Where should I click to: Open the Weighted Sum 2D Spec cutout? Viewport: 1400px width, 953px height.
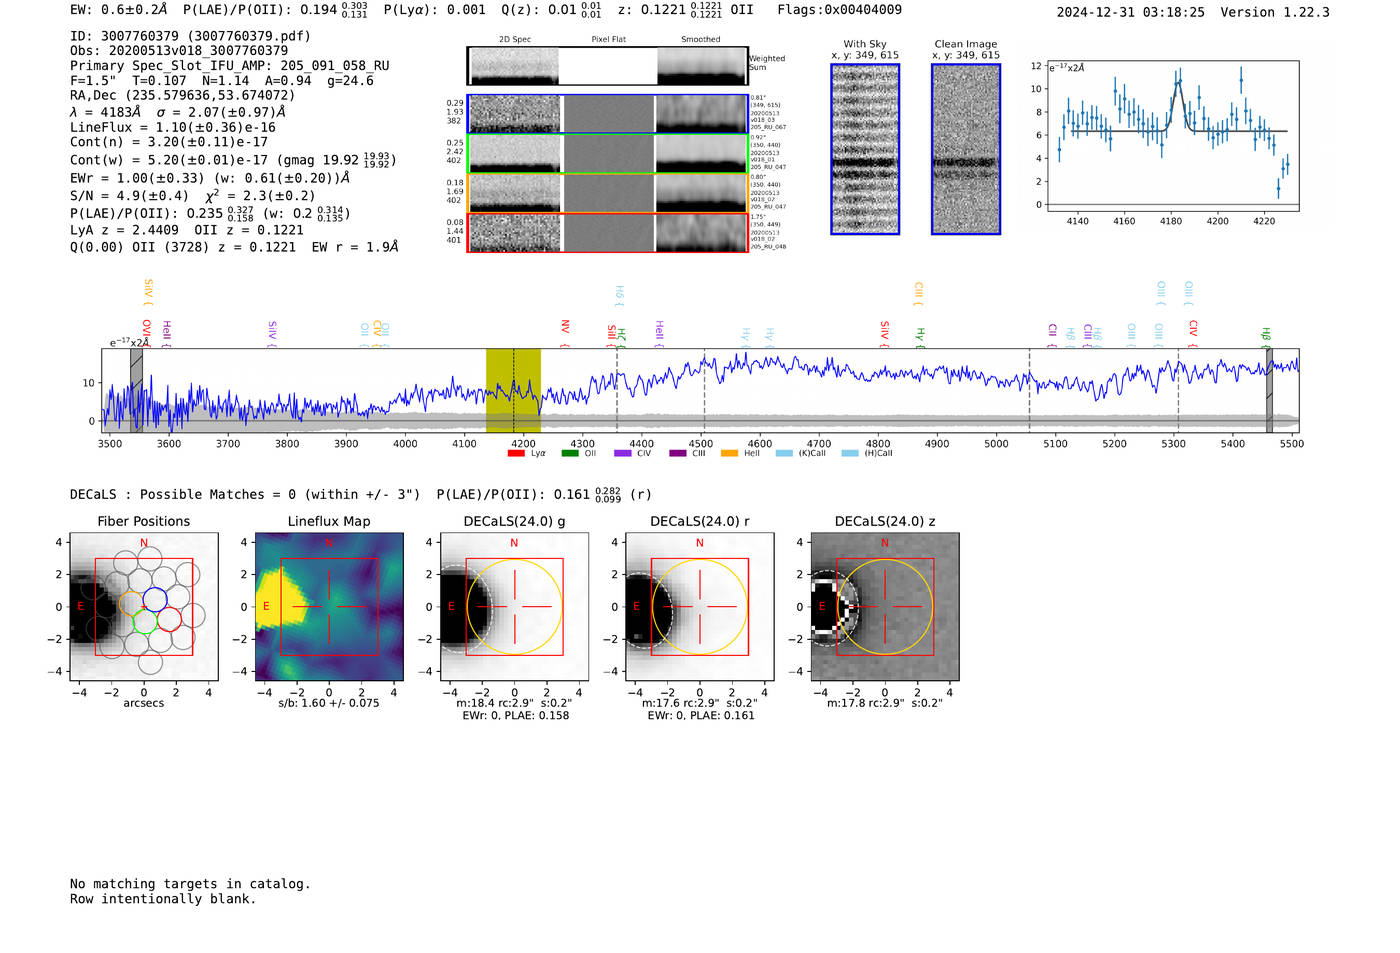[514, 66]
